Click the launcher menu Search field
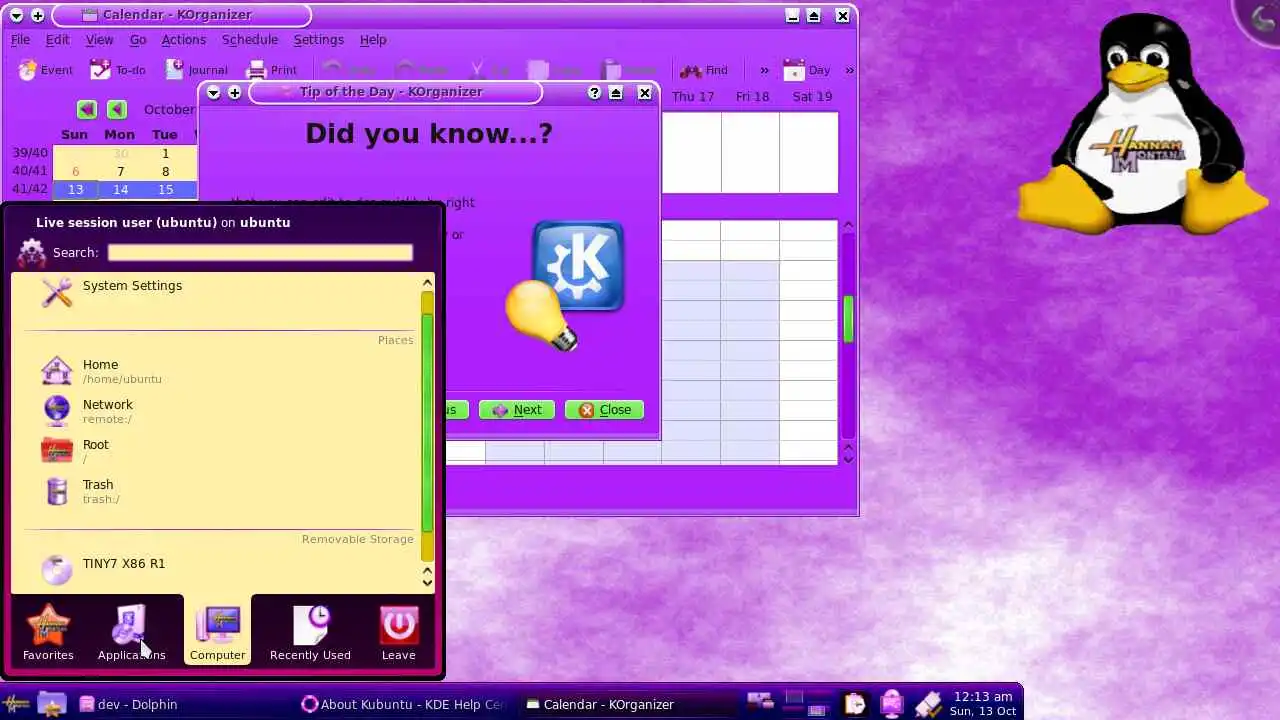 [260, 253]
